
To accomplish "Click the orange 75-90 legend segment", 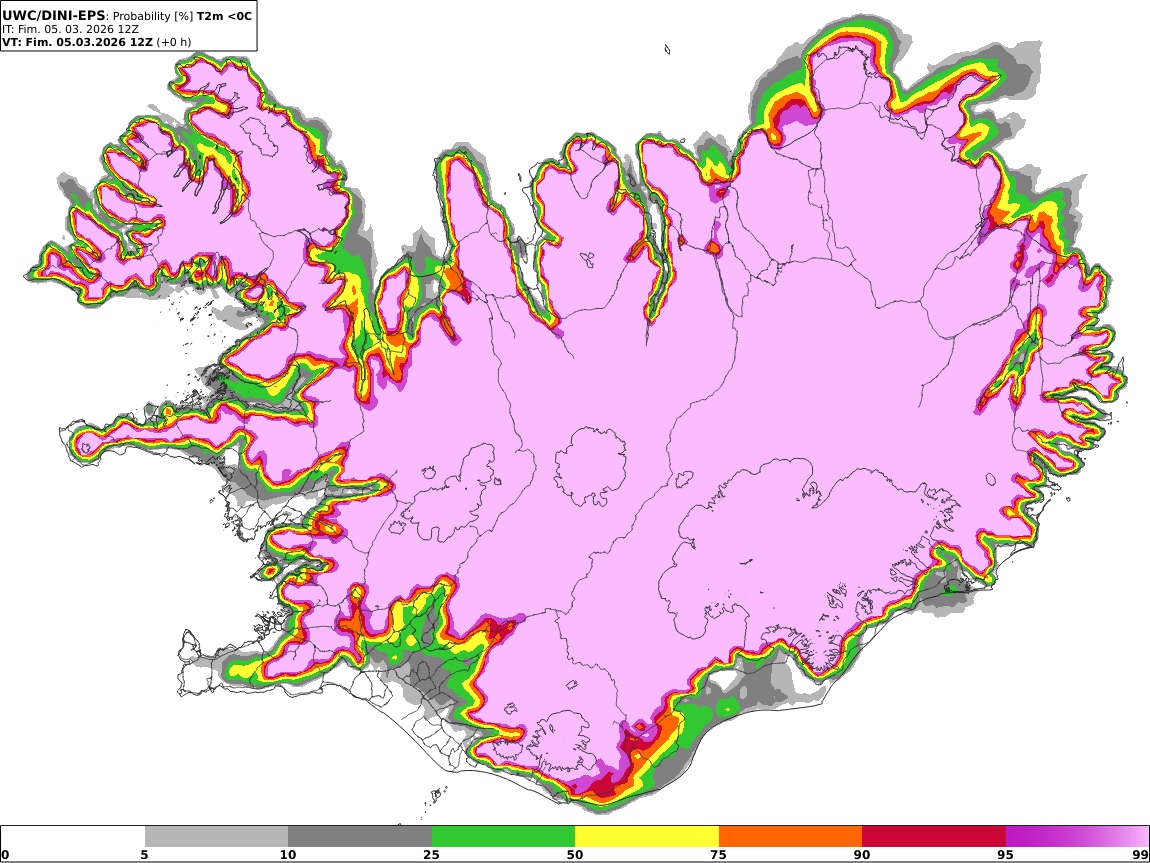I will tap(790, 836).
